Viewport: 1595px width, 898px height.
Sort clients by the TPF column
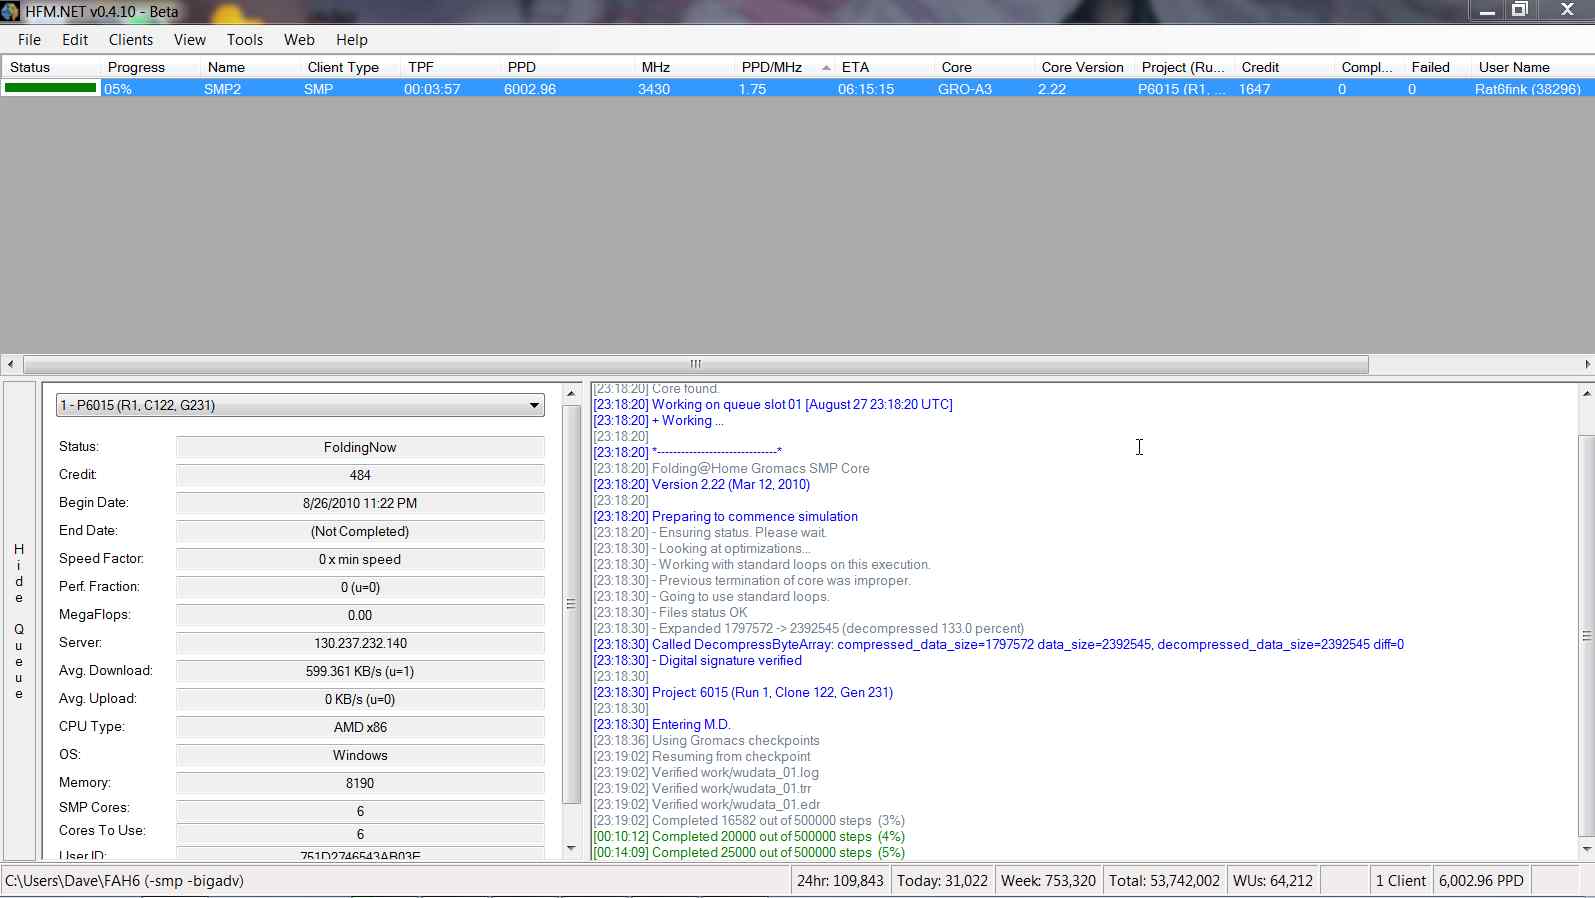421,67
